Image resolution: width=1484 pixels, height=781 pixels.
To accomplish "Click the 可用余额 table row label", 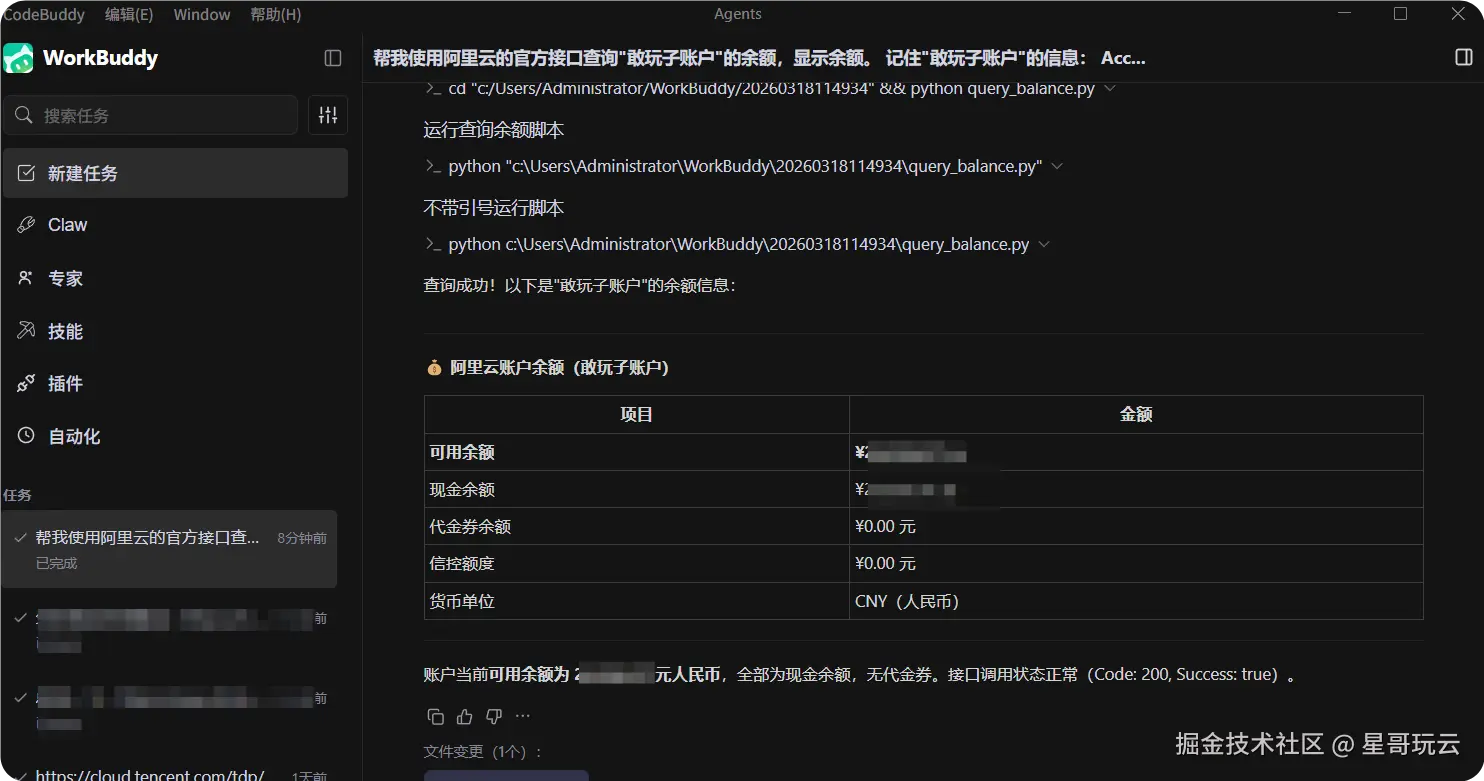I will 462,452.
